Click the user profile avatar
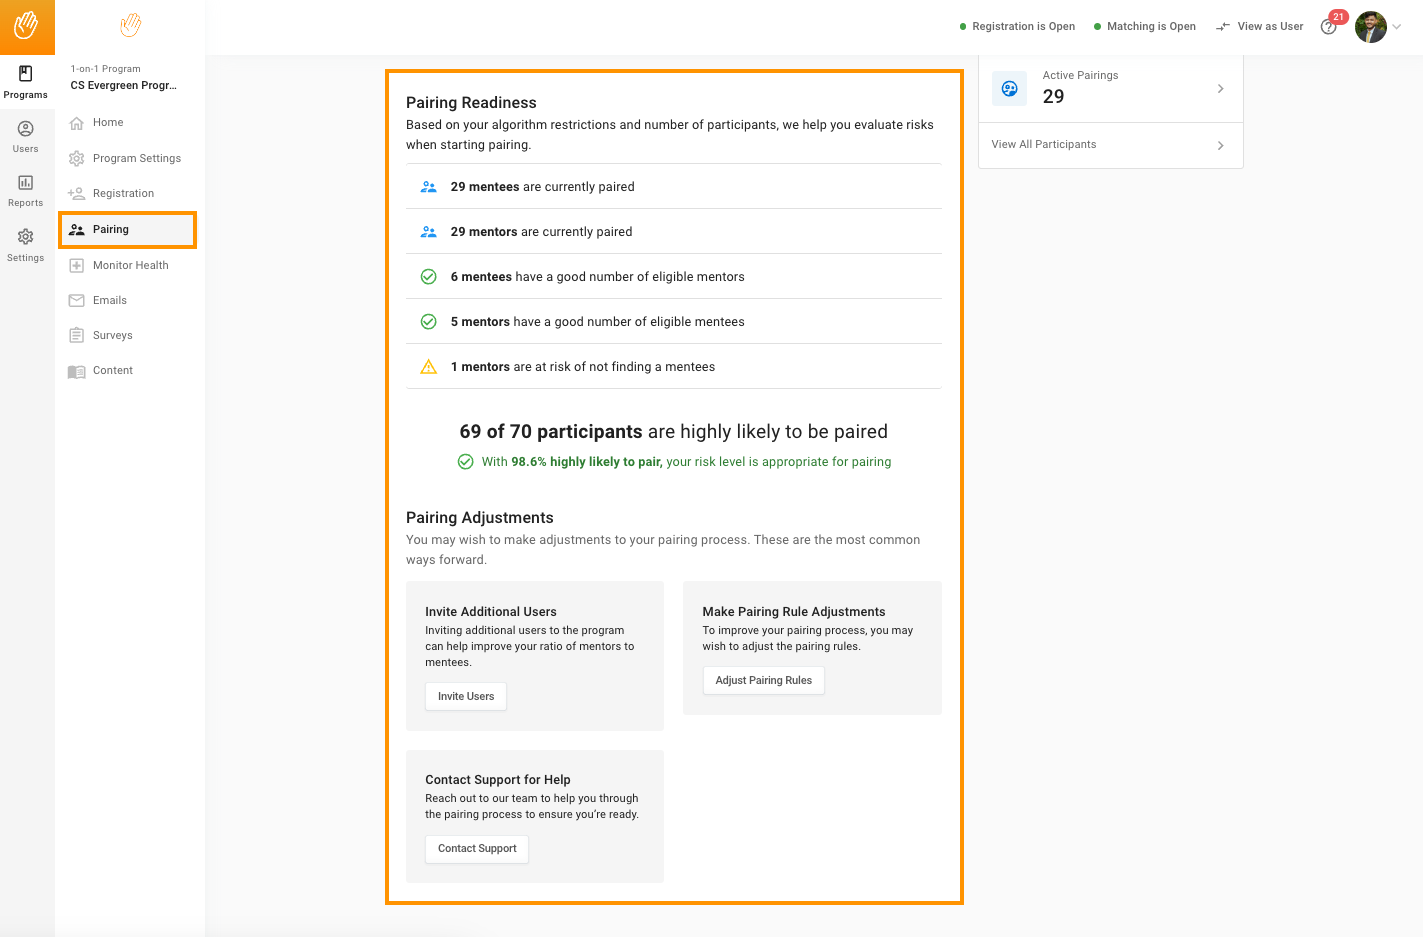 (1371, 27)
